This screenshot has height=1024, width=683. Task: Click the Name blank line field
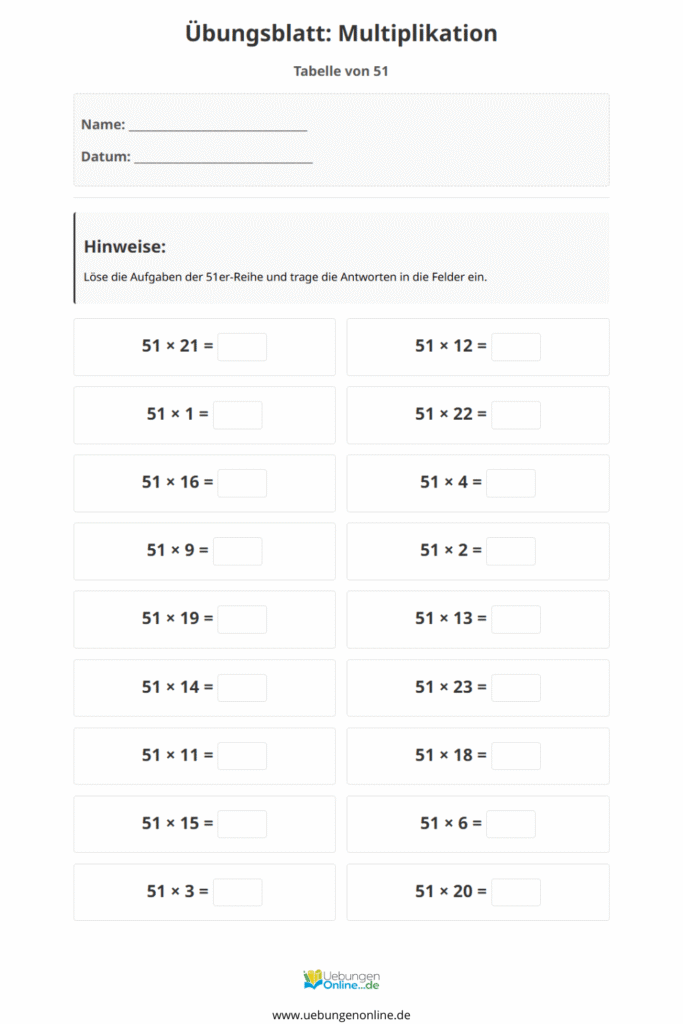coord(217,126)
